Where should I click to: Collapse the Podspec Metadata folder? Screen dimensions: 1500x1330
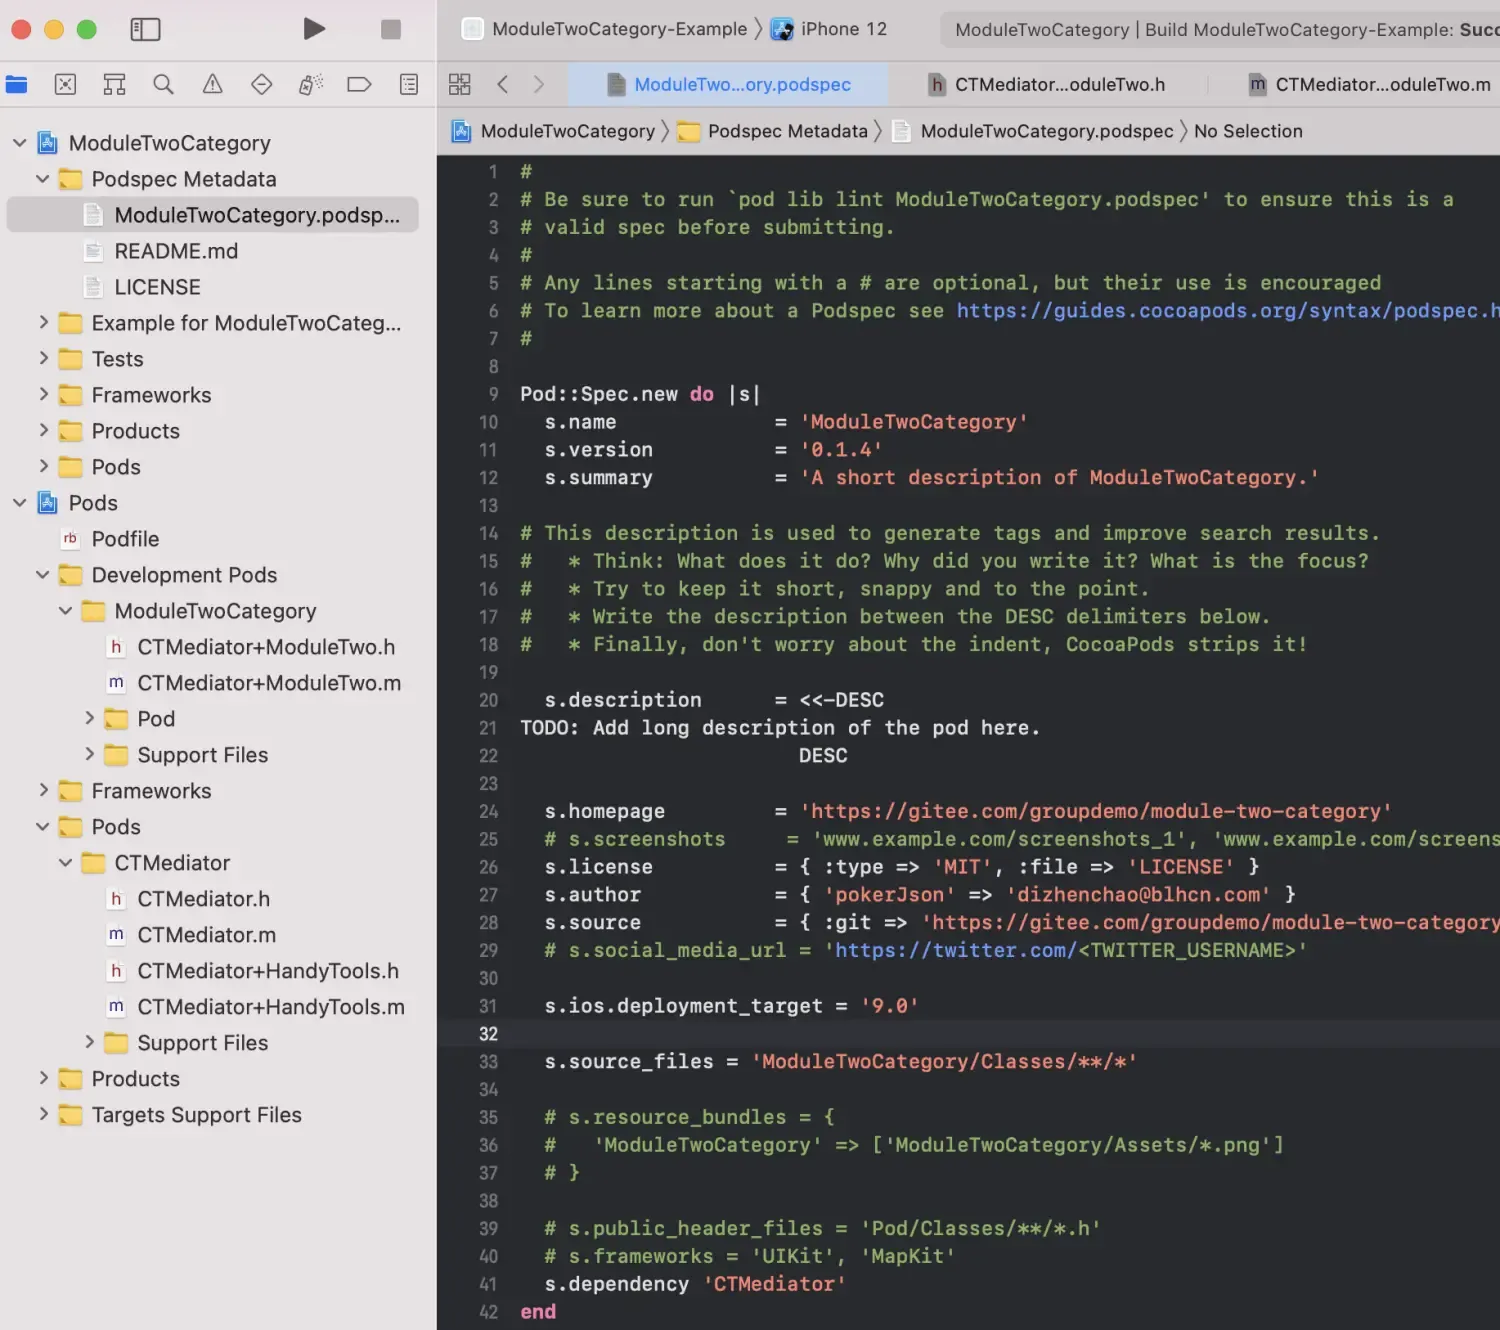(x=42, y=179)
